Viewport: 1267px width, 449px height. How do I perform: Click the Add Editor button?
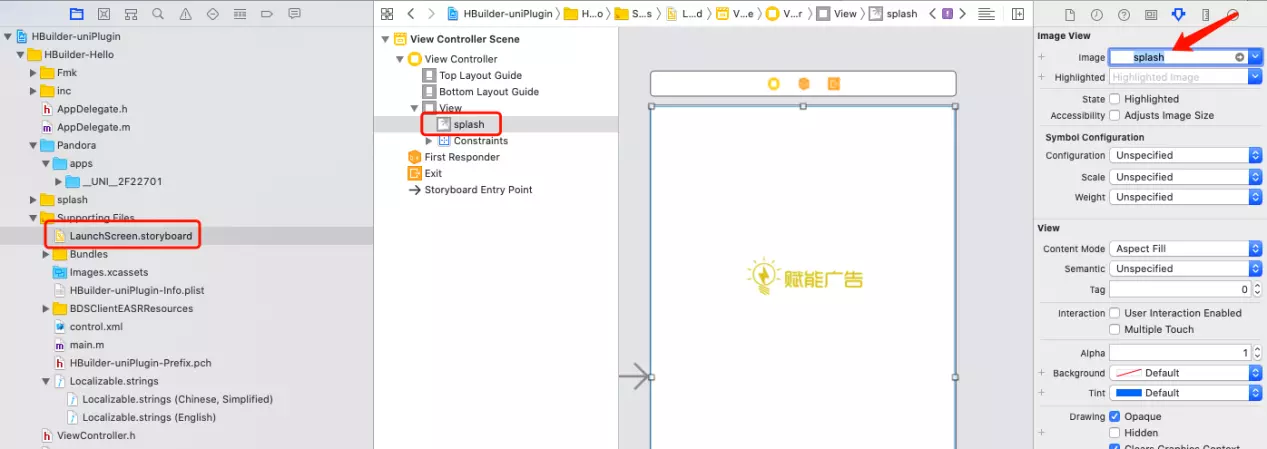pos(1018,14)
